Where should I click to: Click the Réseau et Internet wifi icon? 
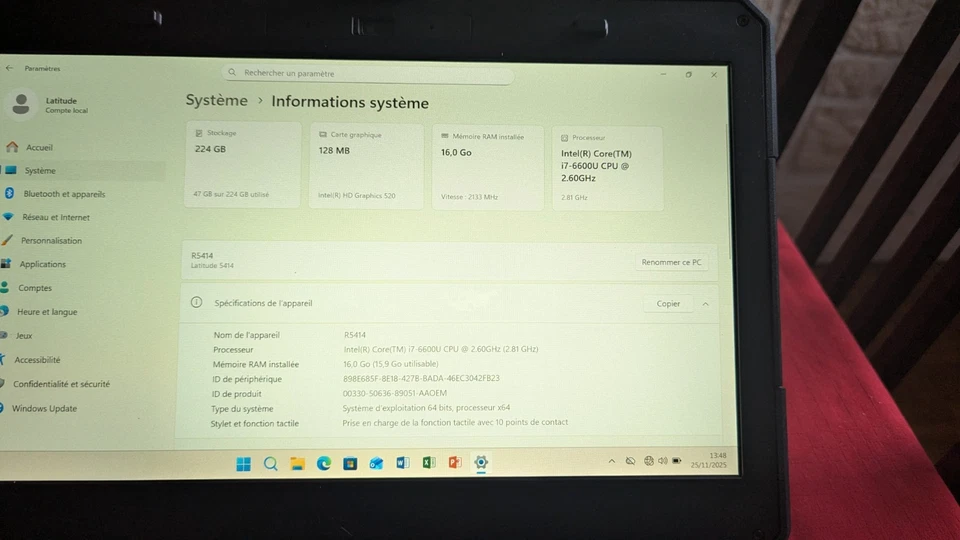(8, 217)
